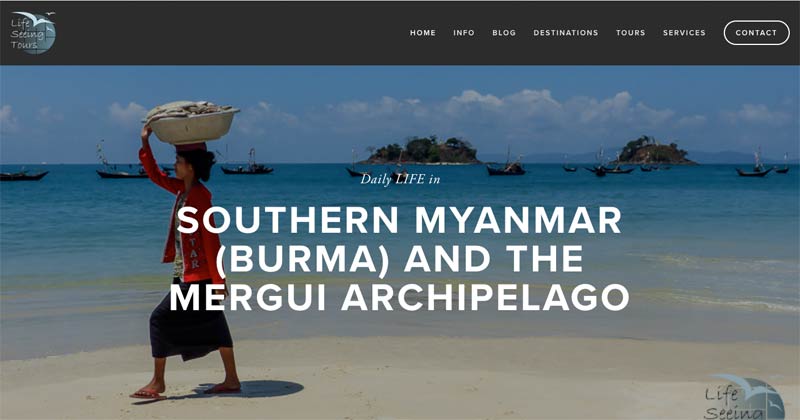Select the 'Daily LIFE in' subtitle
Image resolution: width=800 pixels, height=420 pixels.
tap(400, 179)
